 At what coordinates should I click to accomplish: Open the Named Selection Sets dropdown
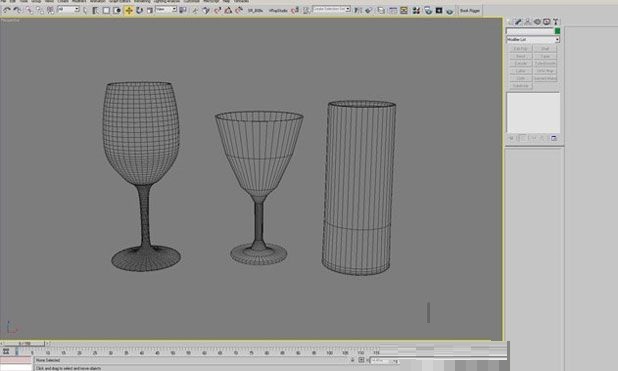click(x=331, y=9)
